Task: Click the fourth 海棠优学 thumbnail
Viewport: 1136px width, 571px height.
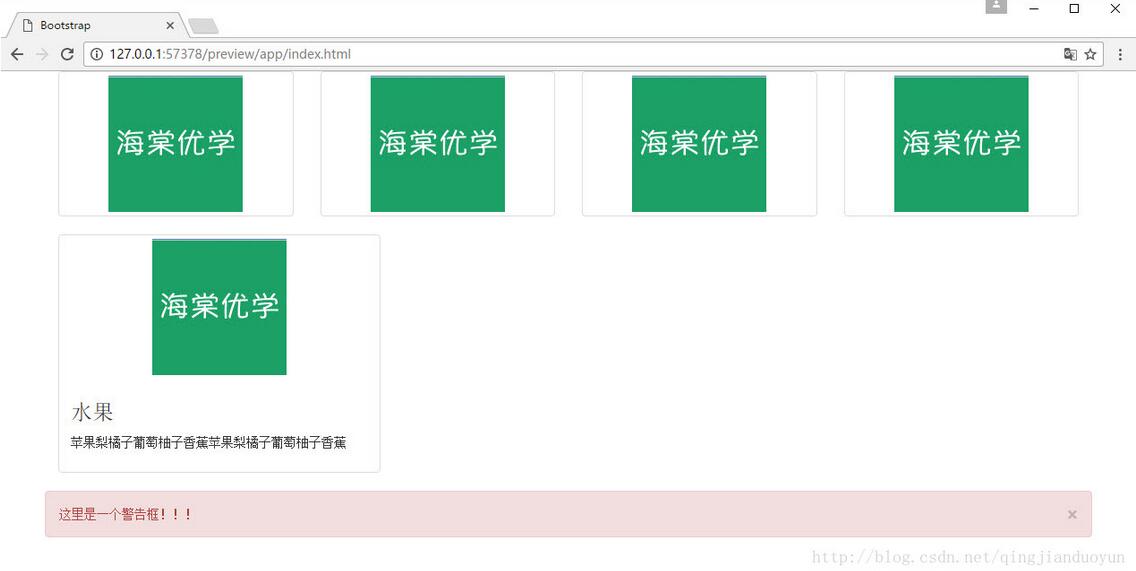Action: click(x=961, y=144)
